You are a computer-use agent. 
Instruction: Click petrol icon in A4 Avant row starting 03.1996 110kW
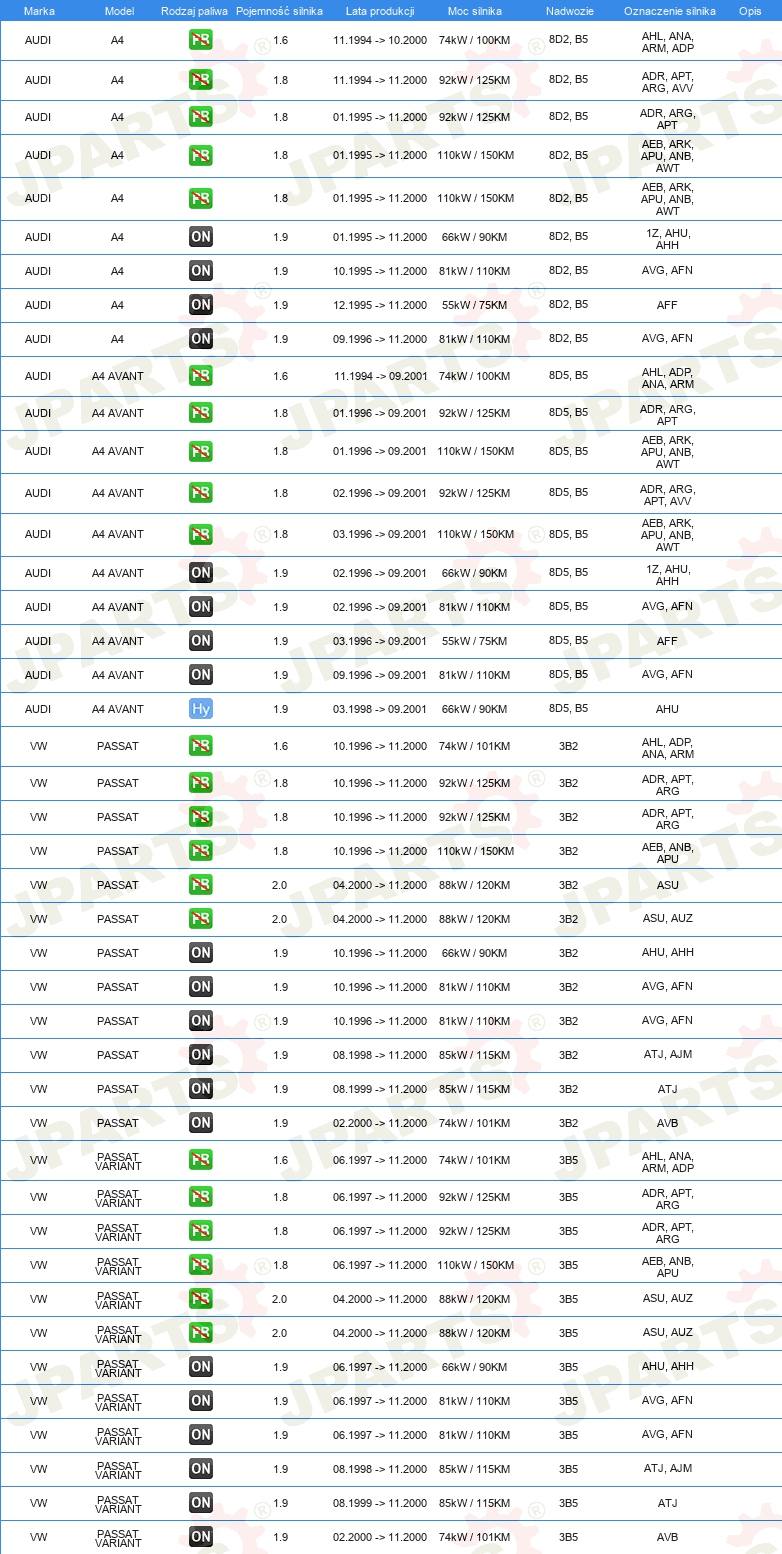pyautogui.click(x=200, y=535)
